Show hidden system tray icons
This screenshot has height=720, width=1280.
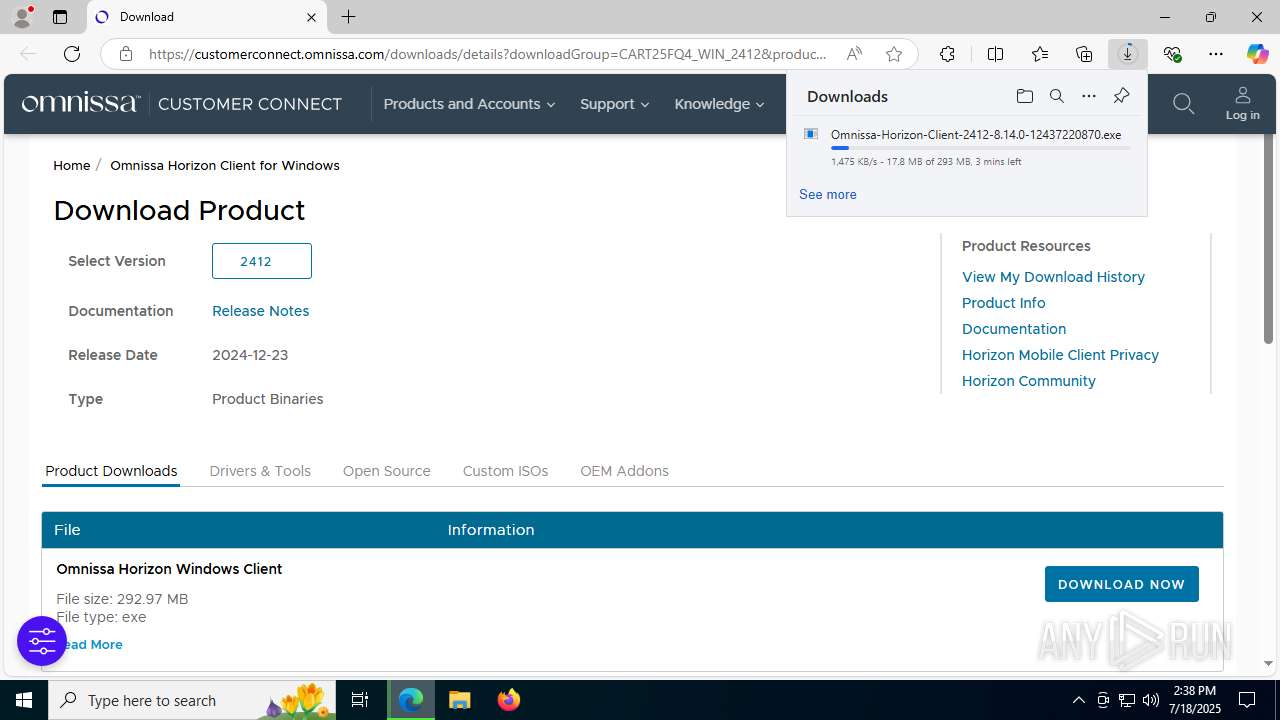tap(1078, 700)
